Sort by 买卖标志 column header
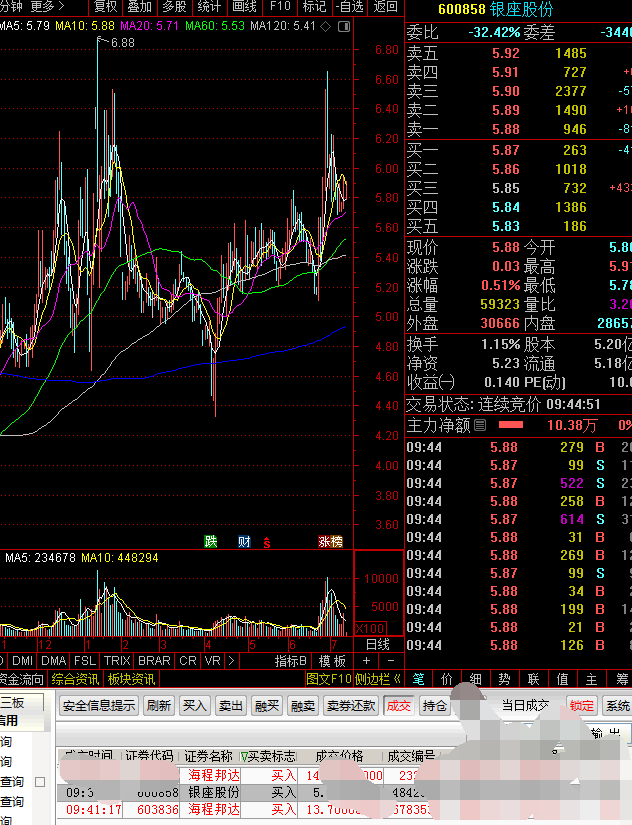The image size is (632, 825). (x=269, y=756)
